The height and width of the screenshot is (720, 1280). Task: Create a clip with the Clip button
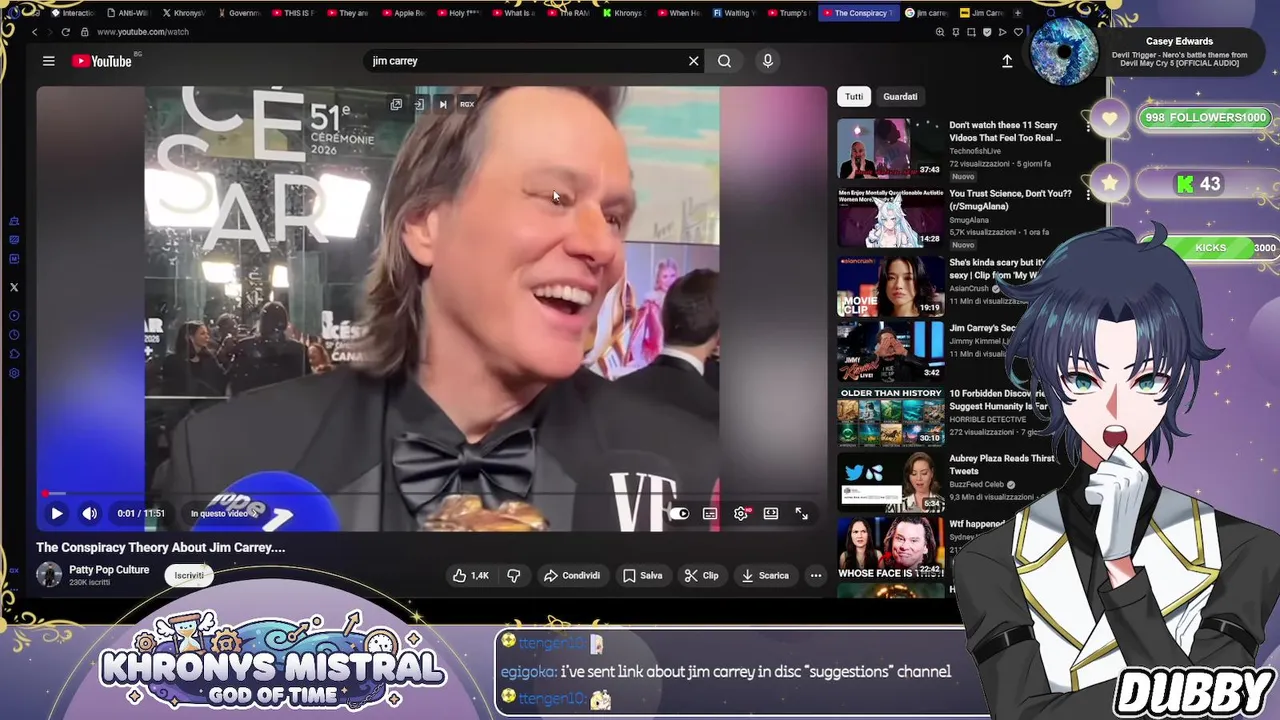701,575
